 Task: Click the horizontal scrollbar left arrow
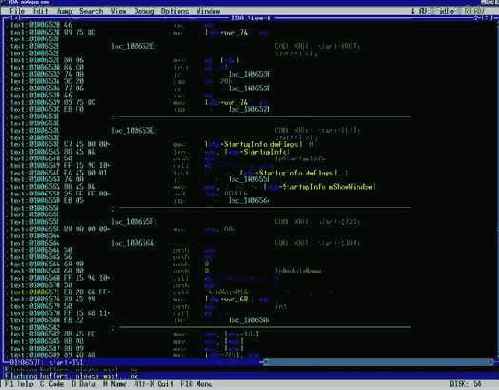click(x=262, y=362)
